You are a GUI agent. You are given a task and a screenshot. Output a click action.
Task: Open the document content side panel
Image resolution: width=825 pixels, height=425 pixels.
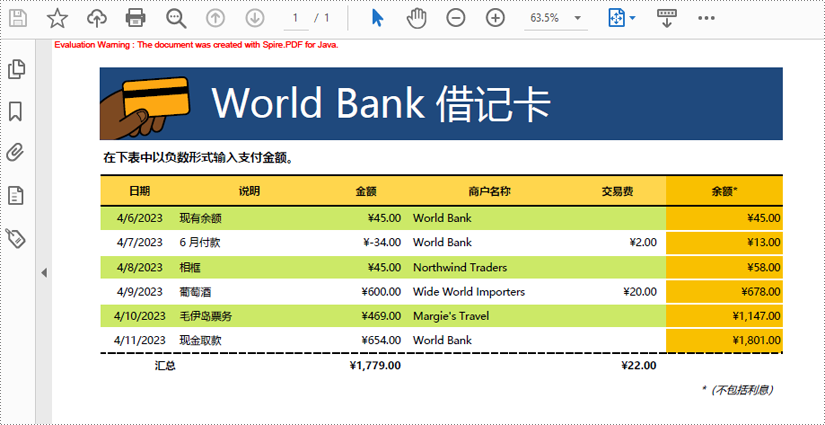16,196
